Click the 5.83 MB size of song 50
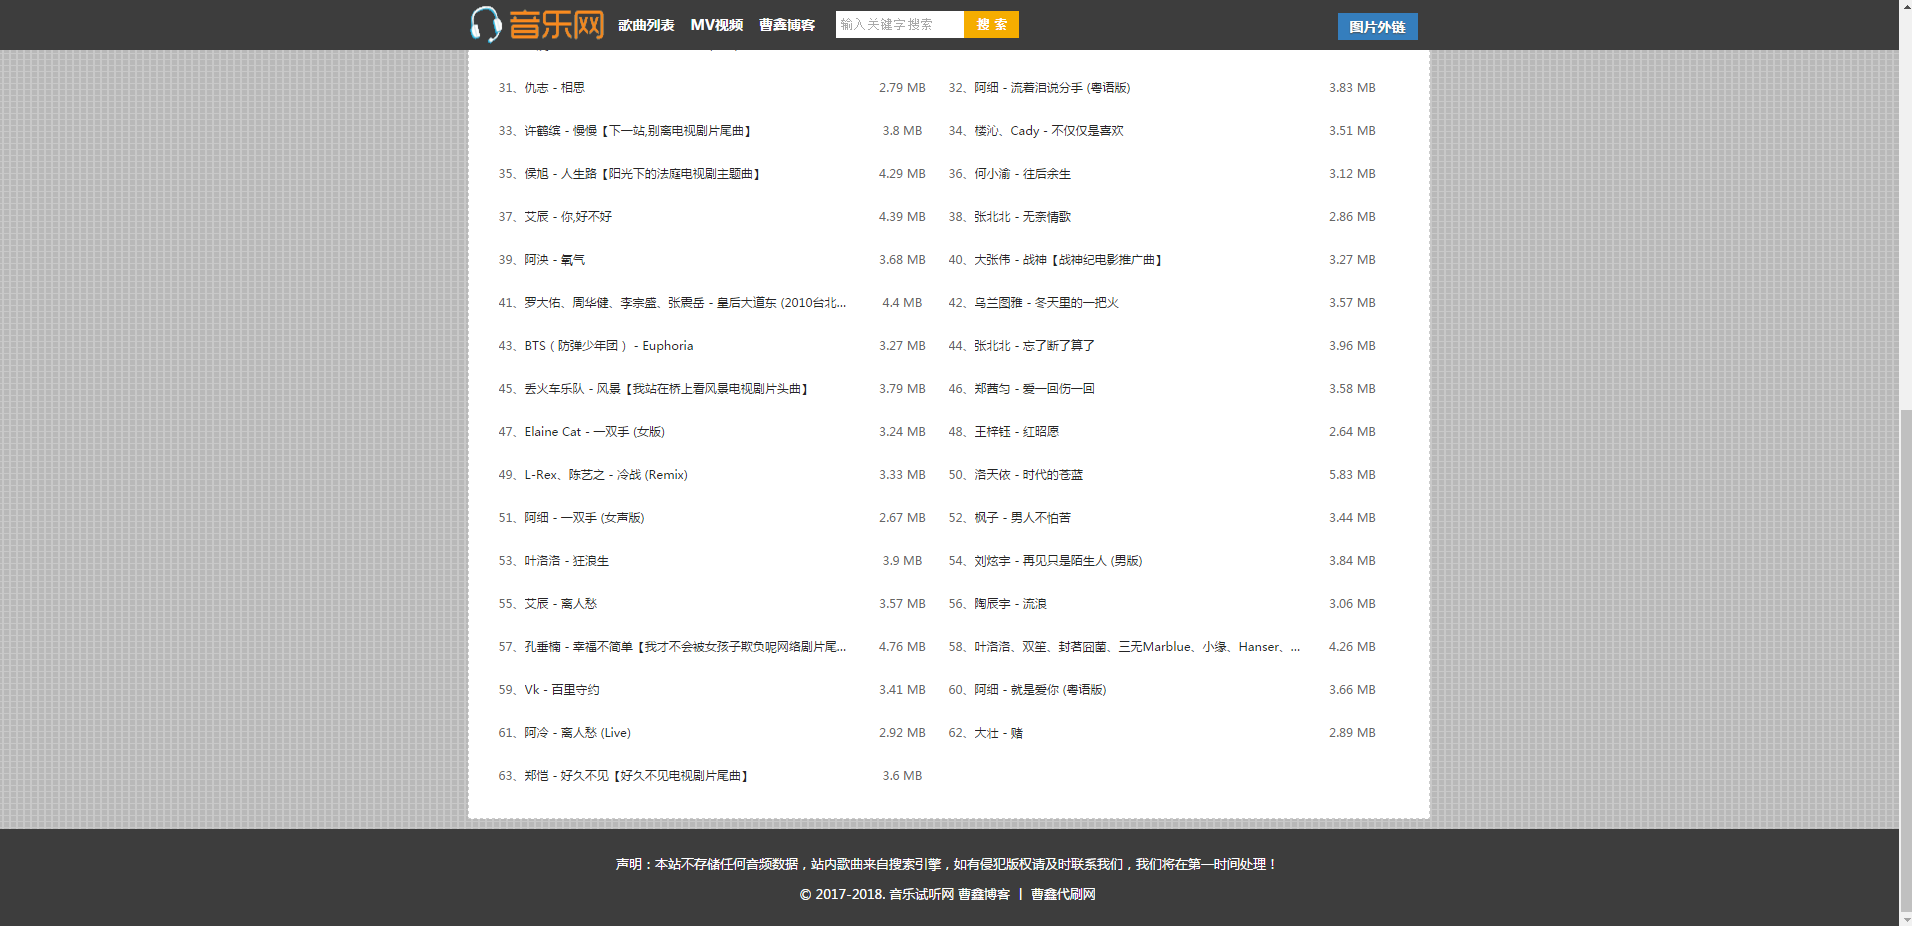This screenshot has height=926, width=1912. [1352, 475]
